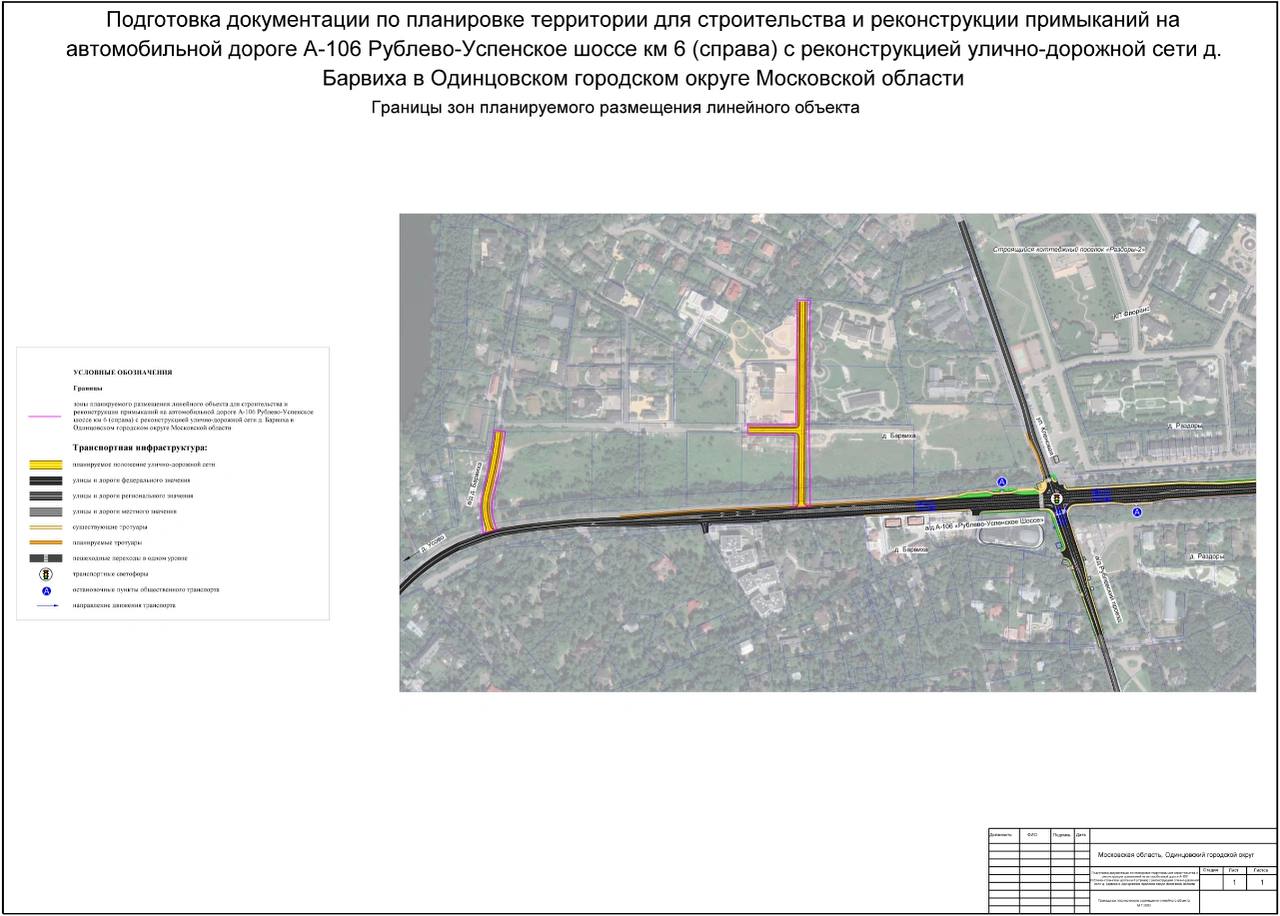The width and height of the screenshot is (1280, 916).
Task: Click 'транспортные светофоры' legend text
Action: [x=111, y=574]
